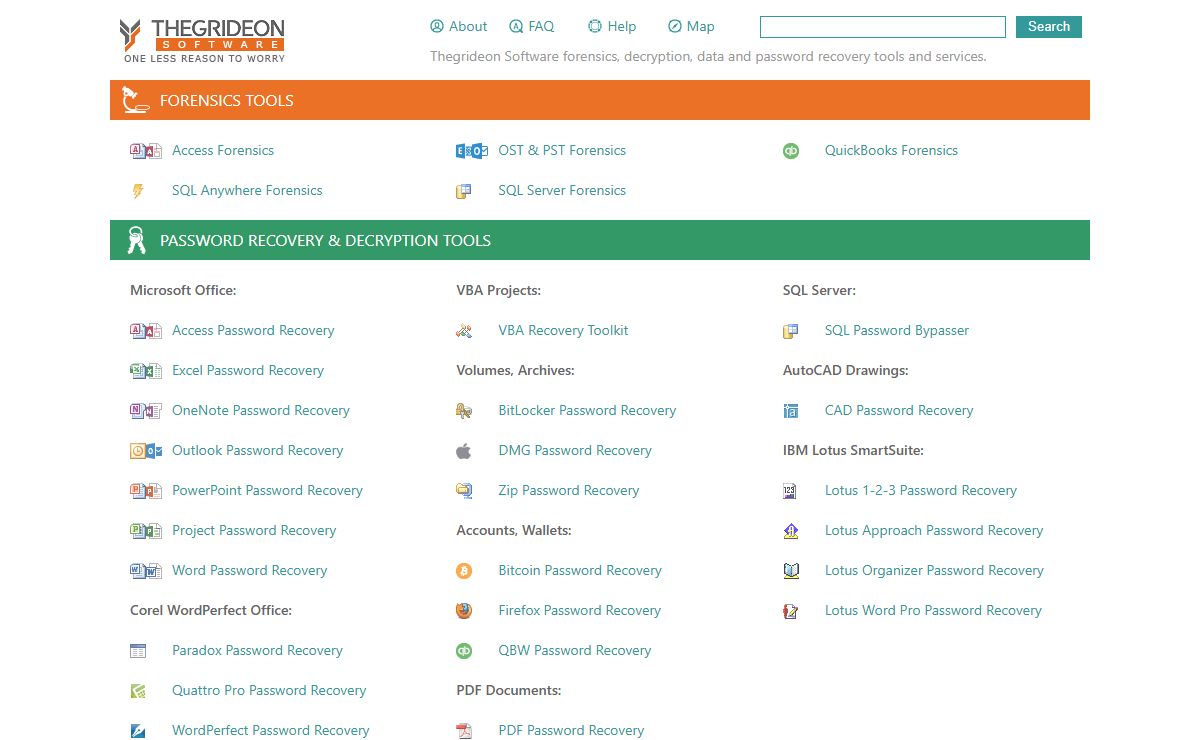Open the VBA Recovery Toolkit link
The height and width of the screenshot is (740, 1200).
tap(563, 331)
